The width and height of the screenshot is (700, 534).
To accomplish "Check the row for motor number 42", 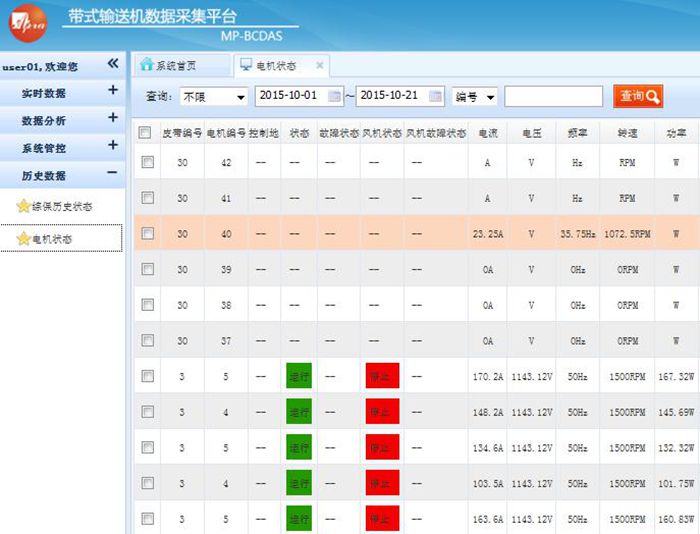I will [x=148, y=162].
